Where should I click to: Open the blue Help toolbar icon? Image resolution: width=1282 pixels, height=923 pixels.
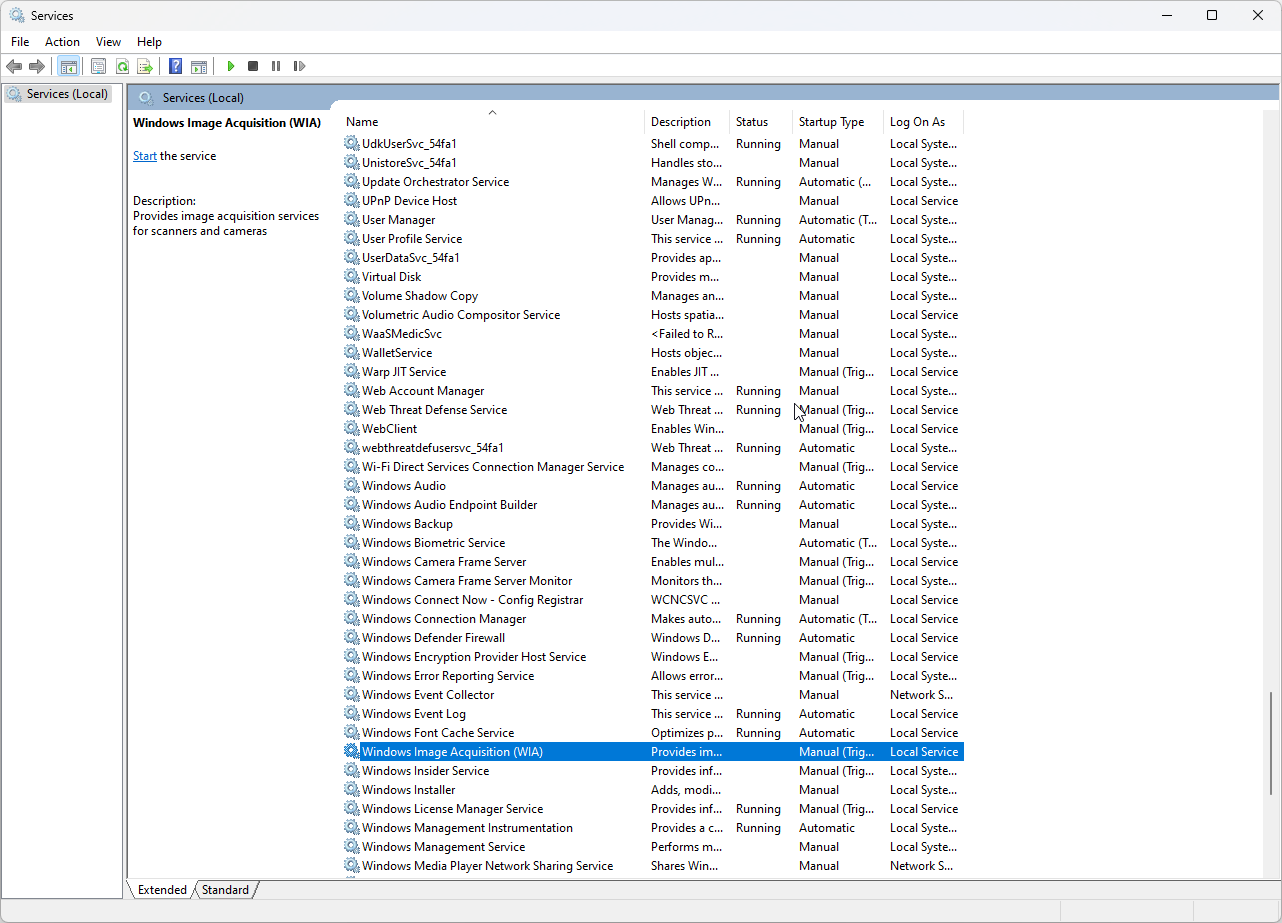pyautogui.click(x=175, y=66)
